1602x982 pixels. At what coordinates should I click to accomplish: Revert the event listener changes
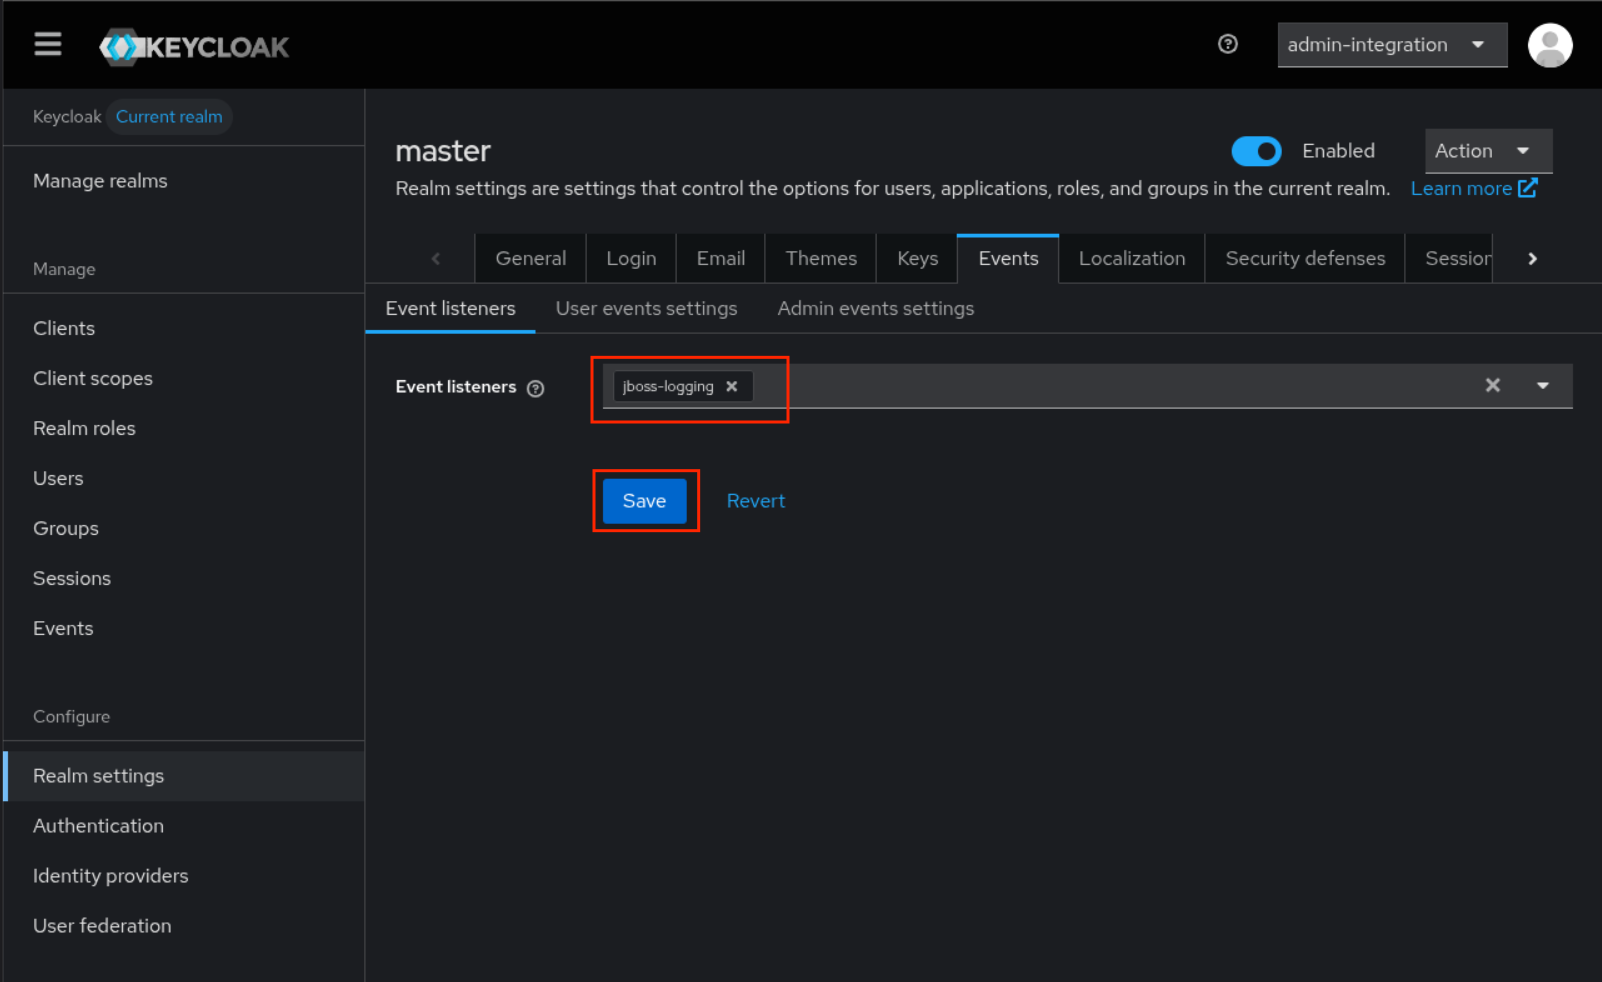pos(755,501)
